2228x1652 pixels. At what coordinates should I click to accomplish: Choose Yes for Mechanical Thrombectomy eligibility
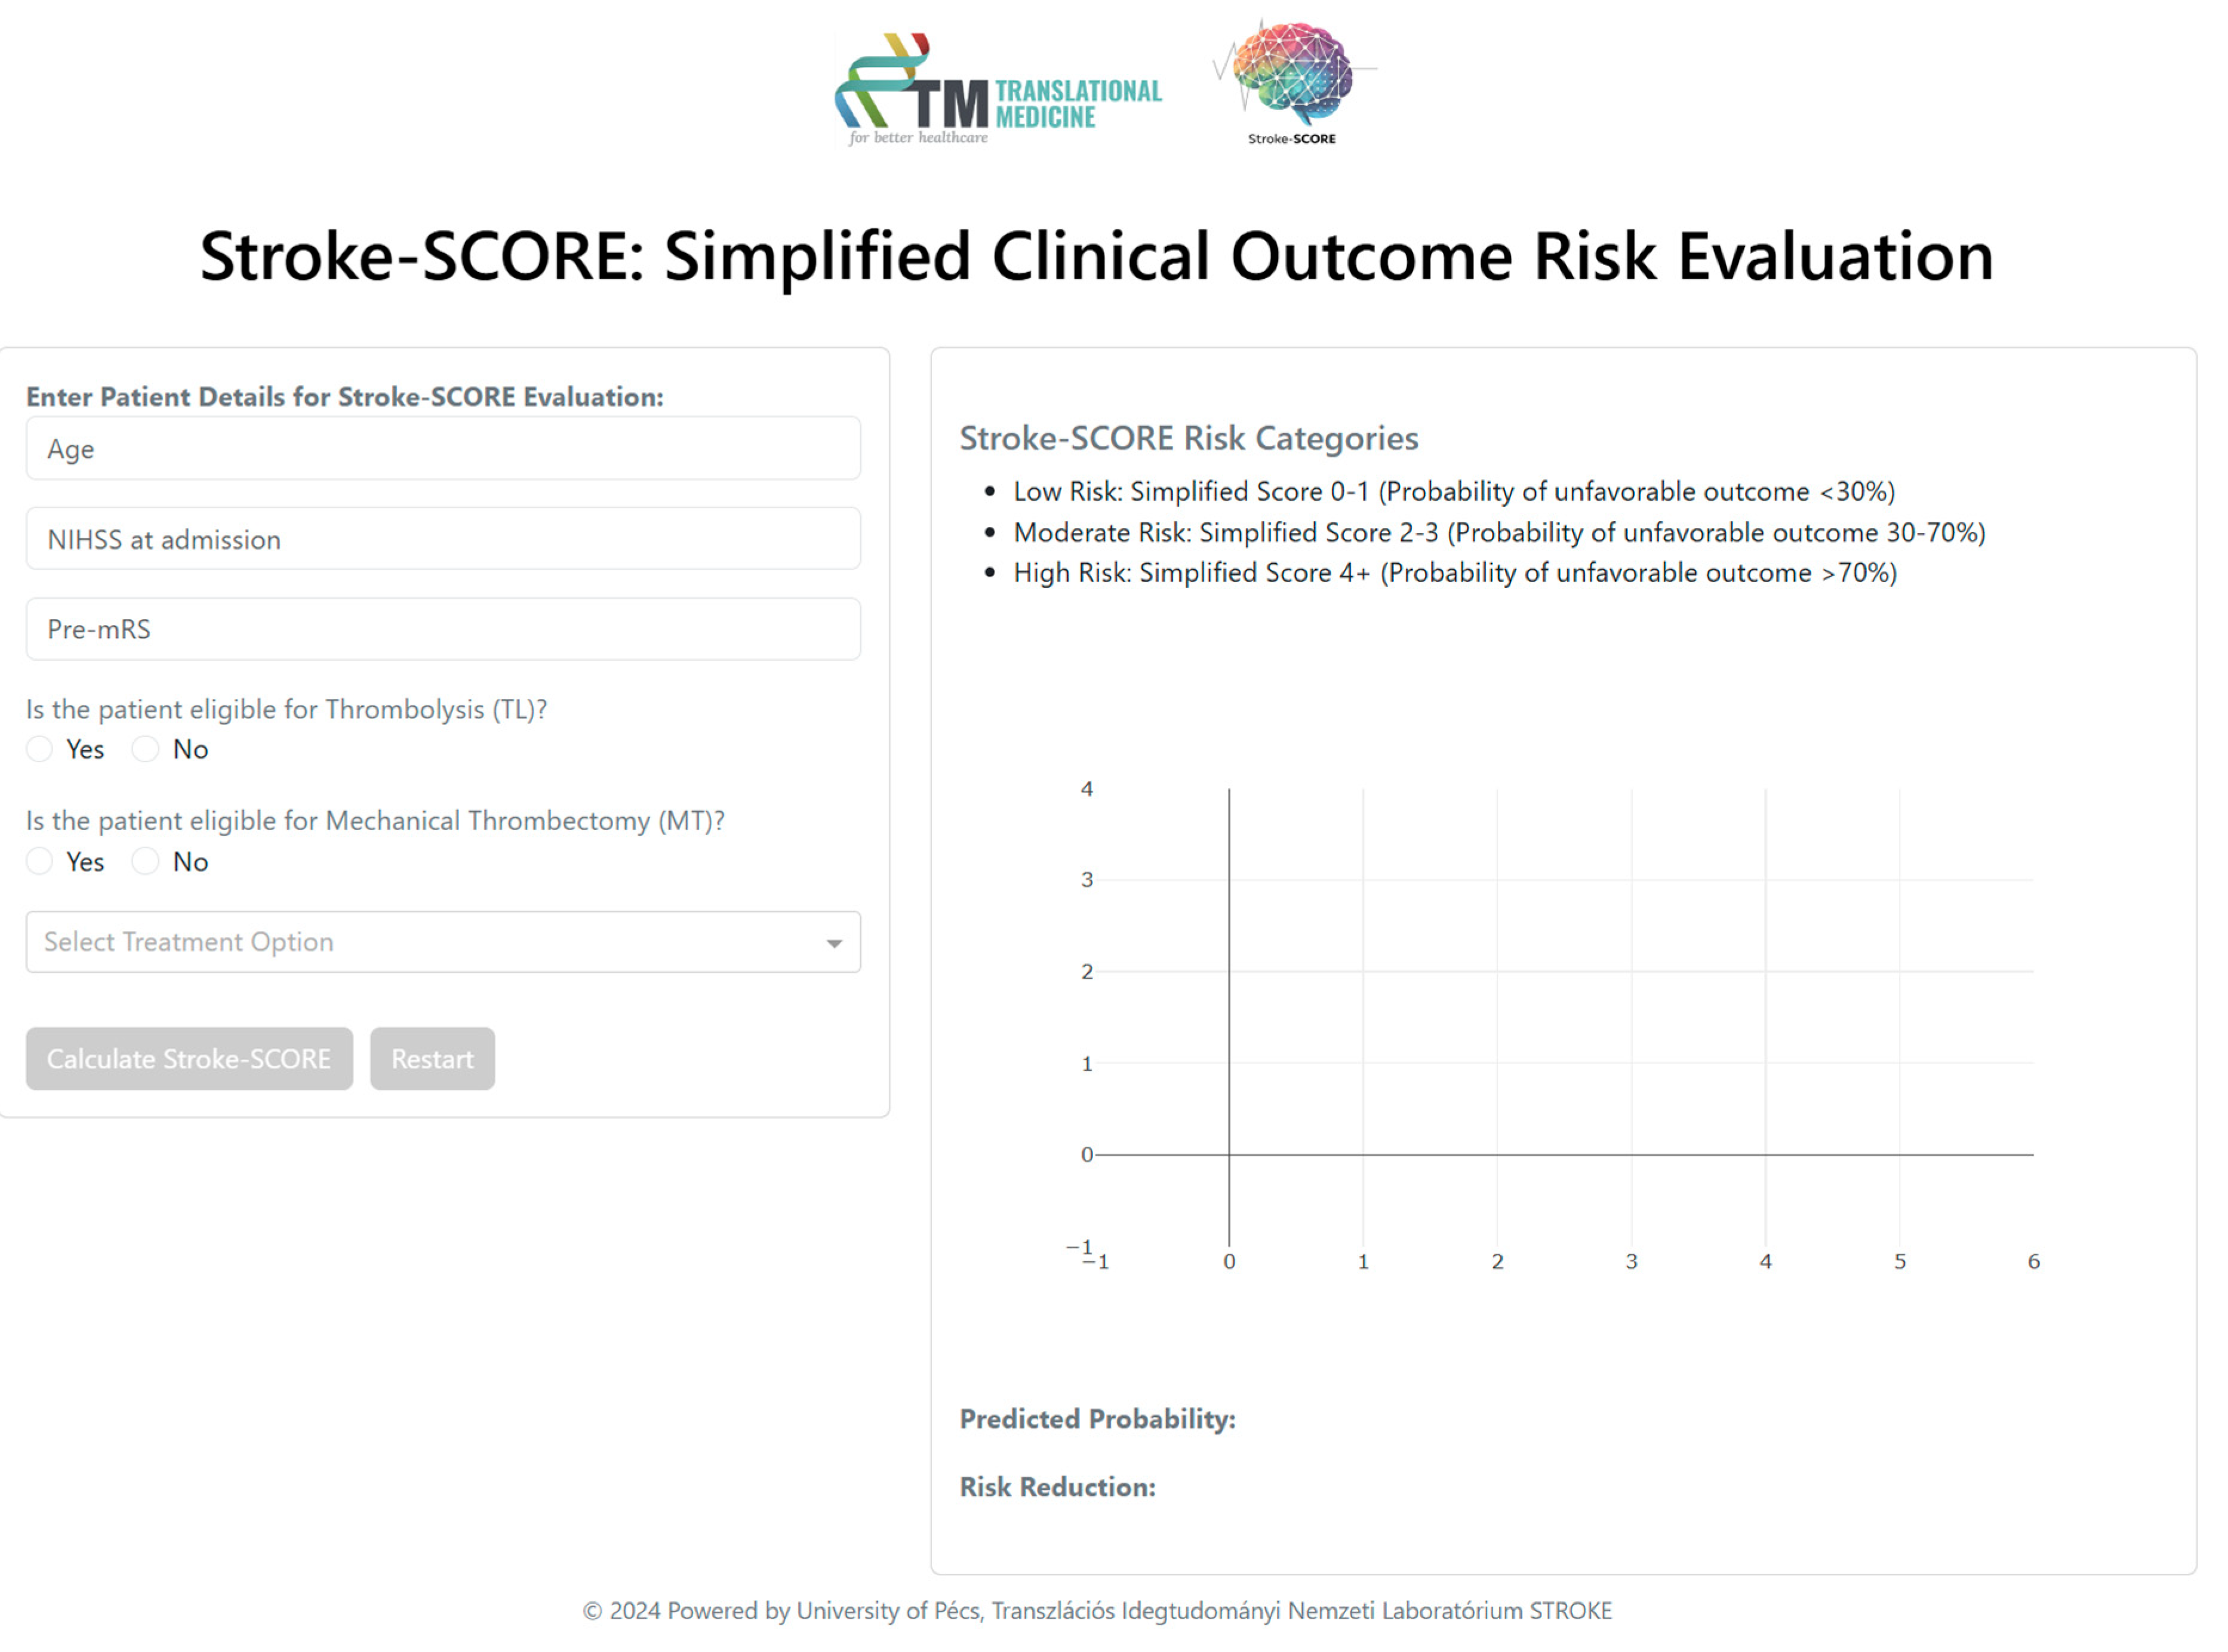40,861
